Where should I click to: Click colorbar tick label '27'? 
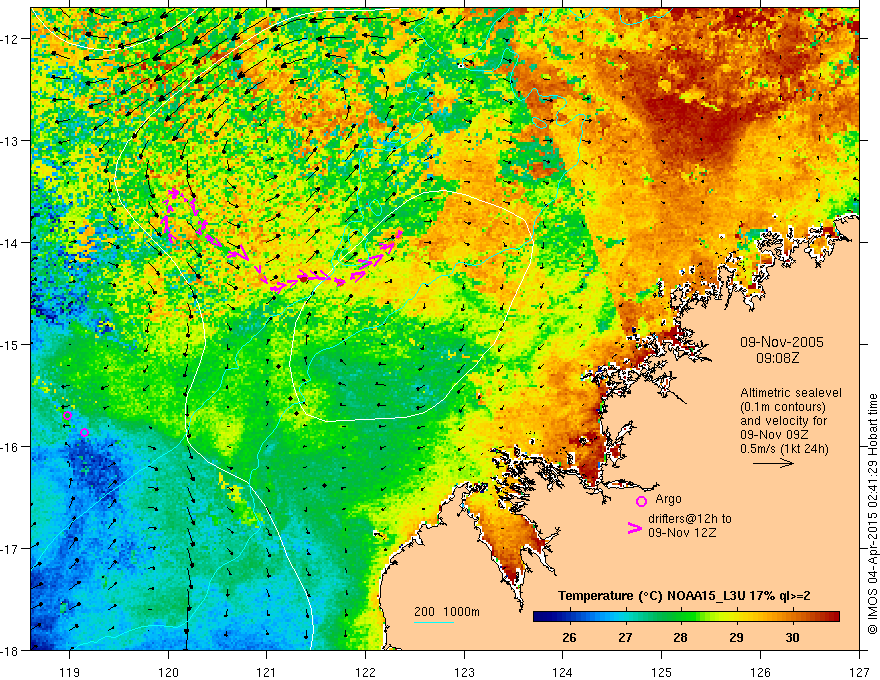625,638
